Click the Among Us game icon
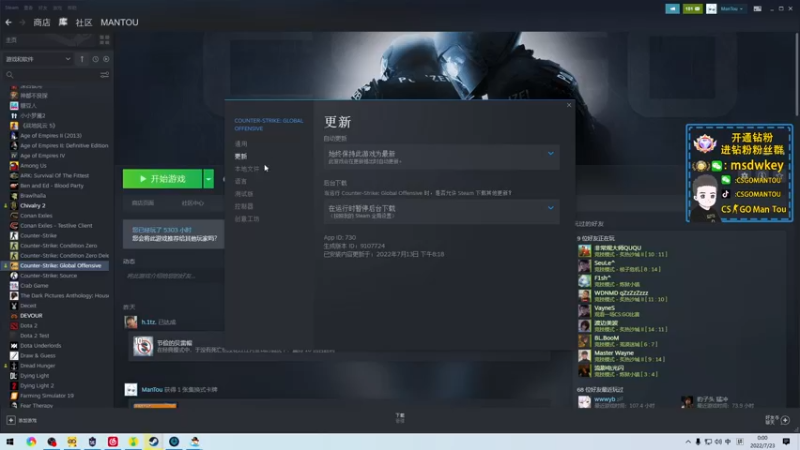The height and width of the screenshot is (450, 800). point(14,166)
